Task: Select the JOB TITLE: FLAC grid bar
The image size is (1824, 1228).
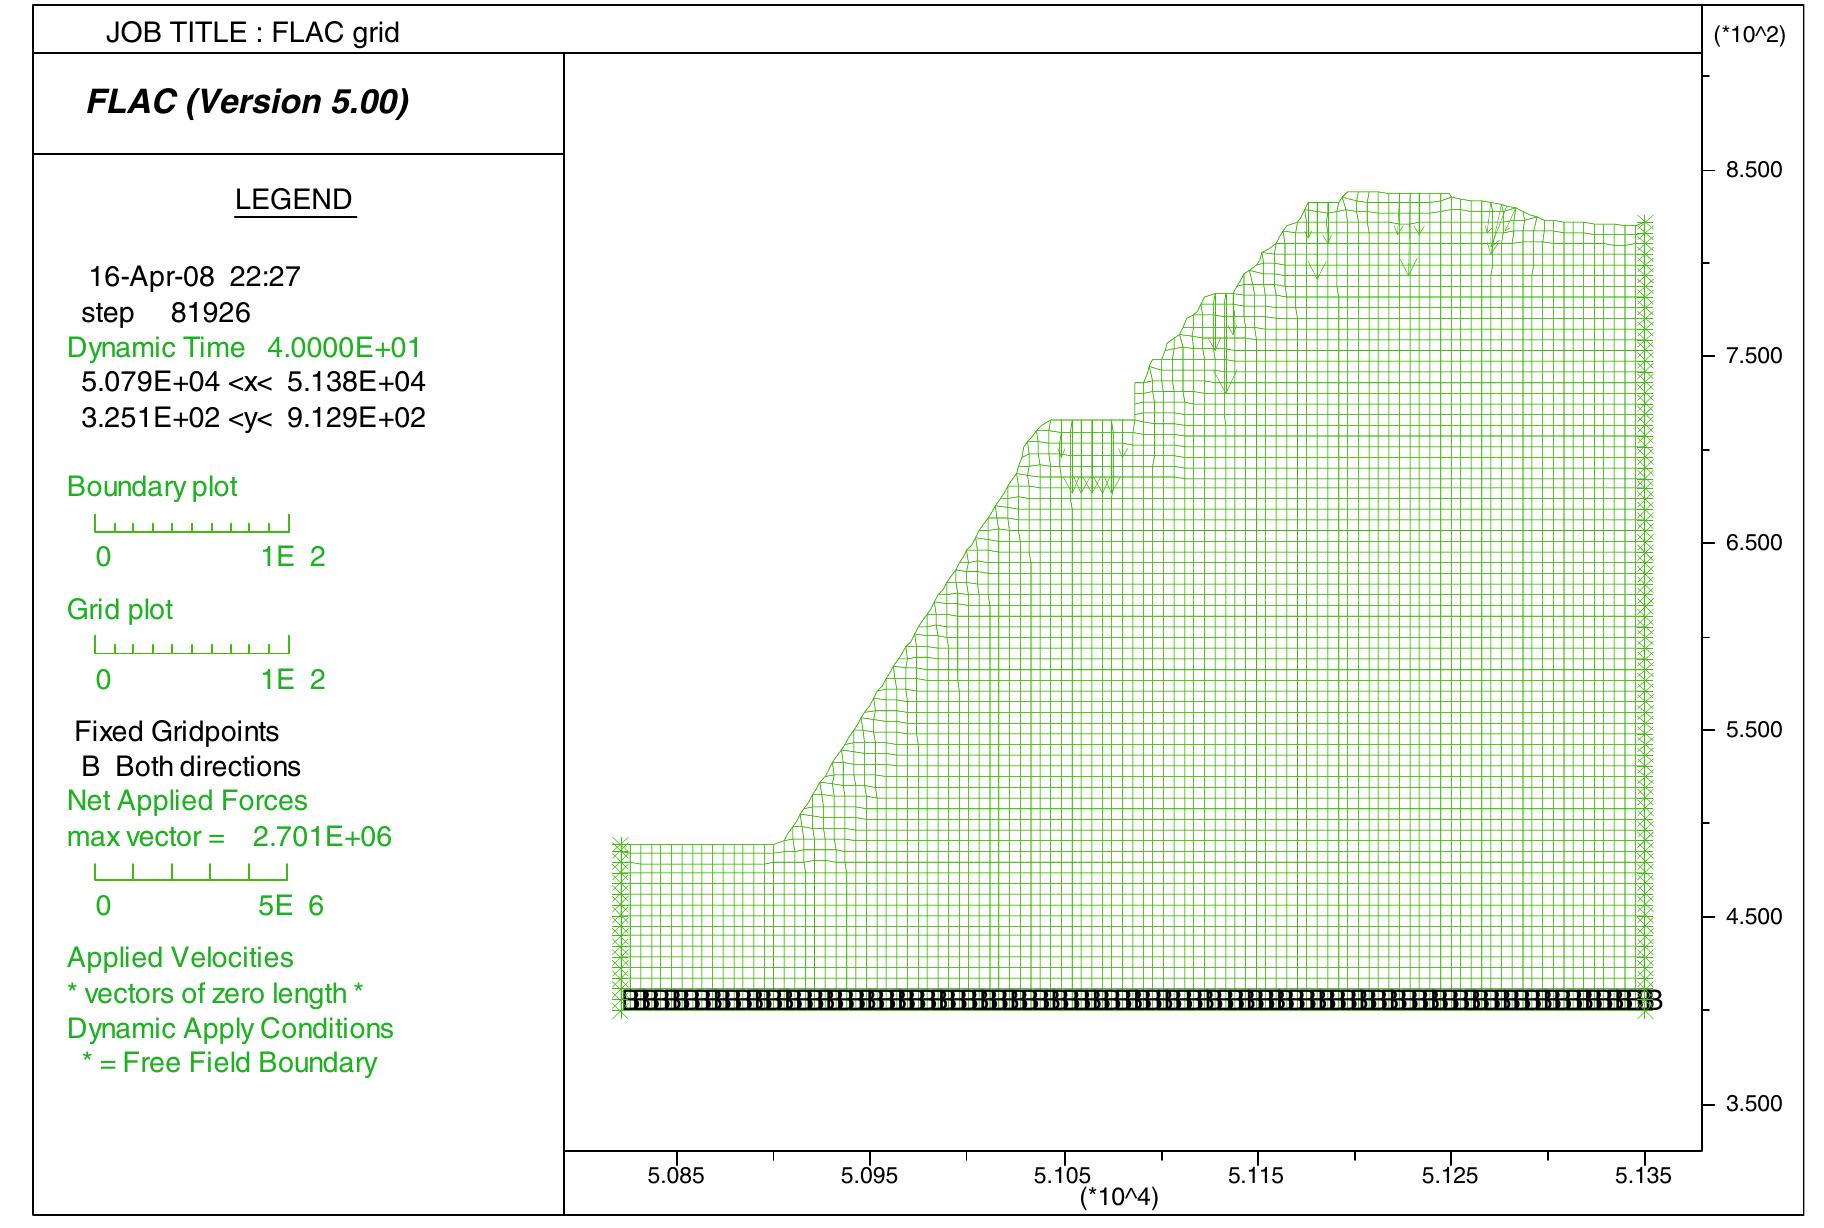Action: pos(255,30)
